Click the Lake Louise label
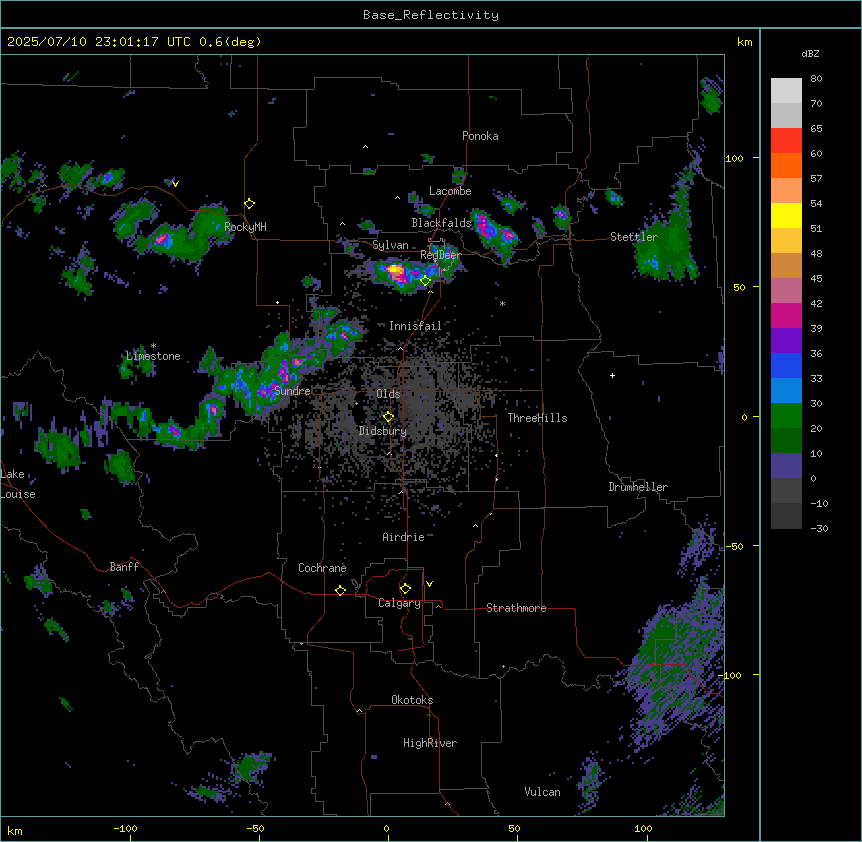 (x=18, y=484)
